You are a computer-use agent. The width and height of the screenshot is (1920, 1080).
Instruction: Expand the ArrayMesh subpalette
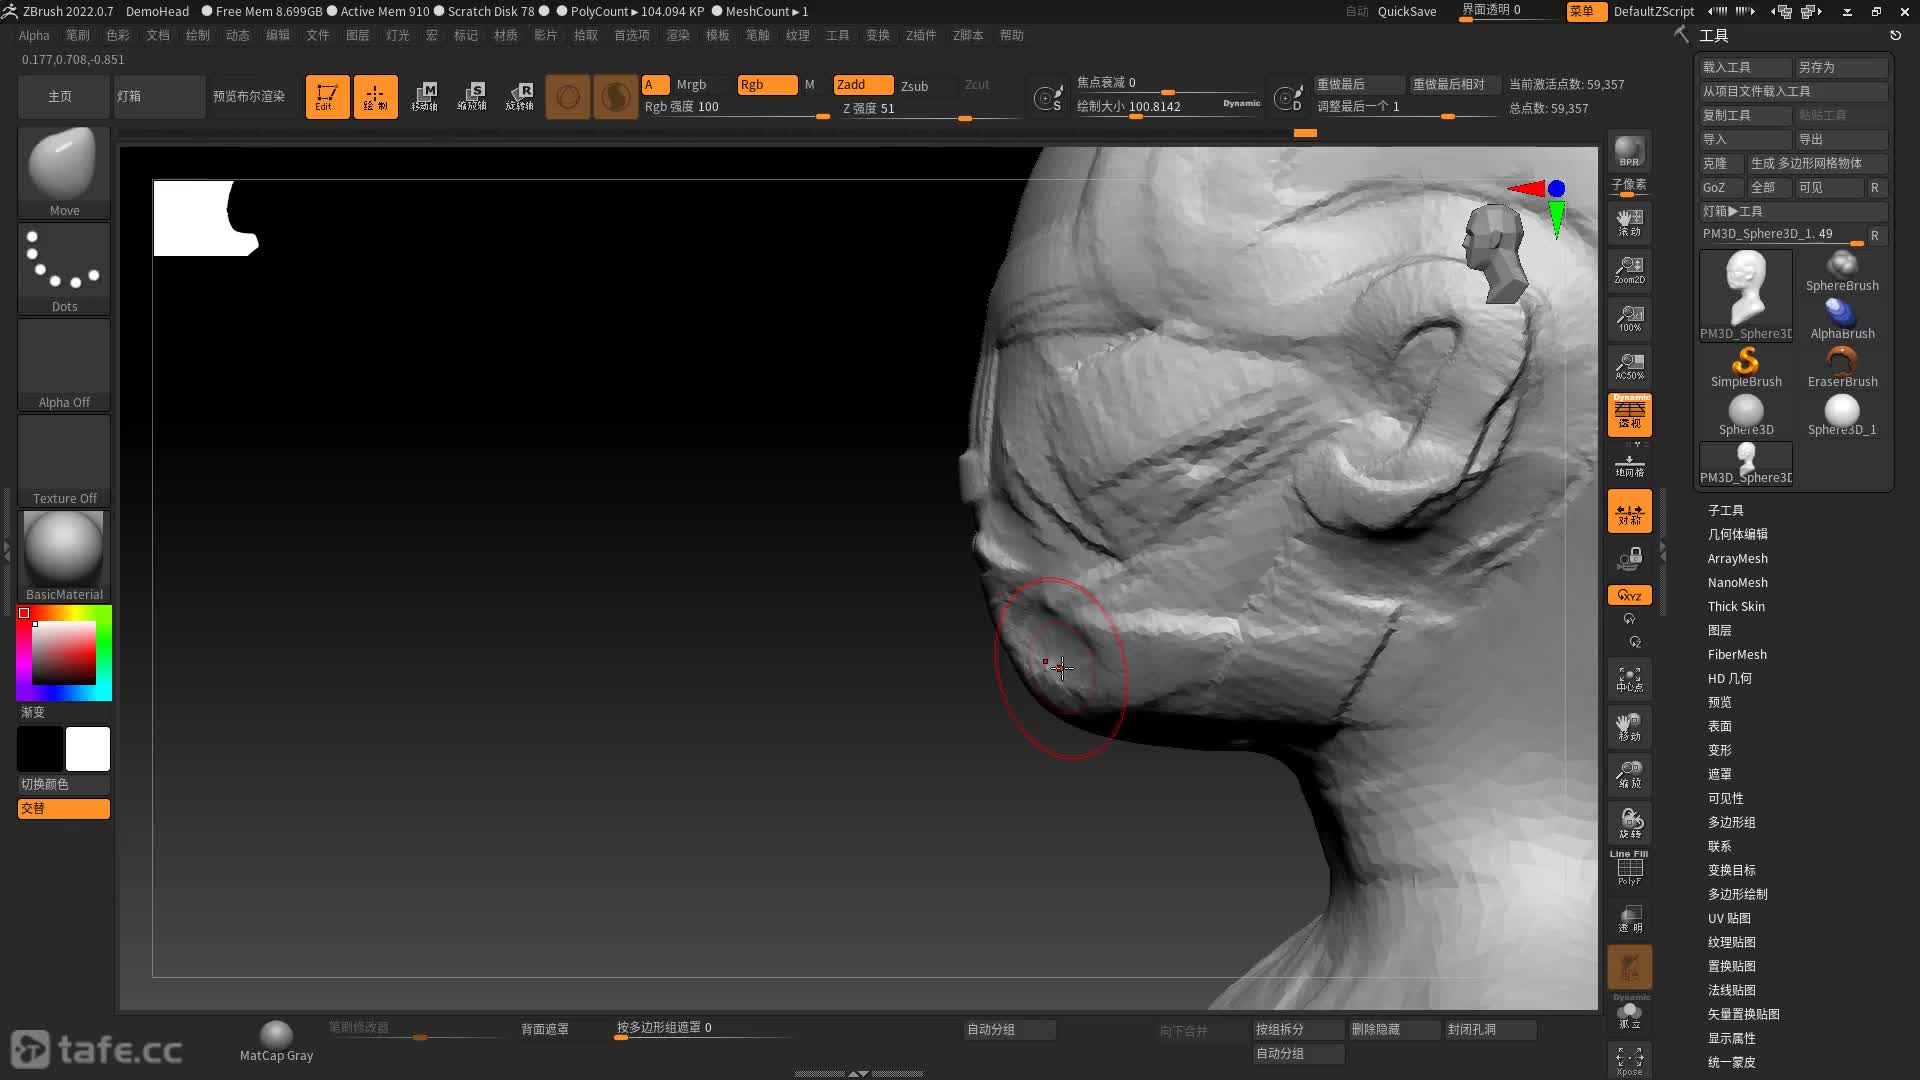coord(1737,558)
